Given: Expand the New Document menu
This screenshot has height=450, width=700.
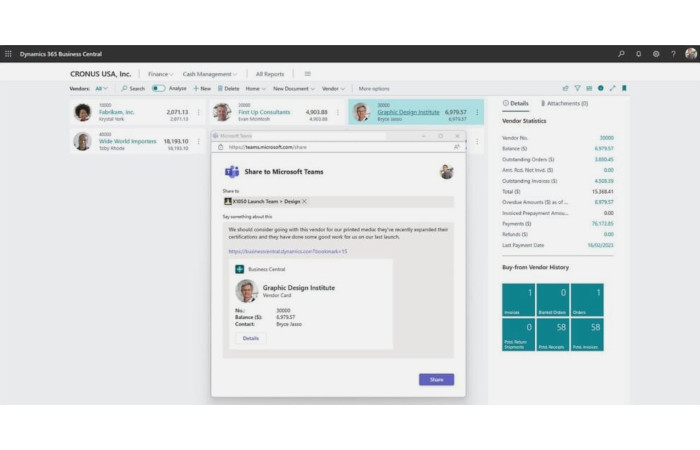Looking at the screenshot, I should click(x=294, y=88).
